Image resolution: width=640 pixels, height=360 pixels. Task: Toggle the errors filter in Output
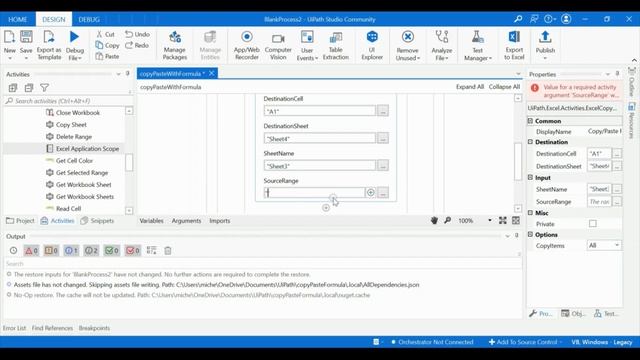[31, 251]
